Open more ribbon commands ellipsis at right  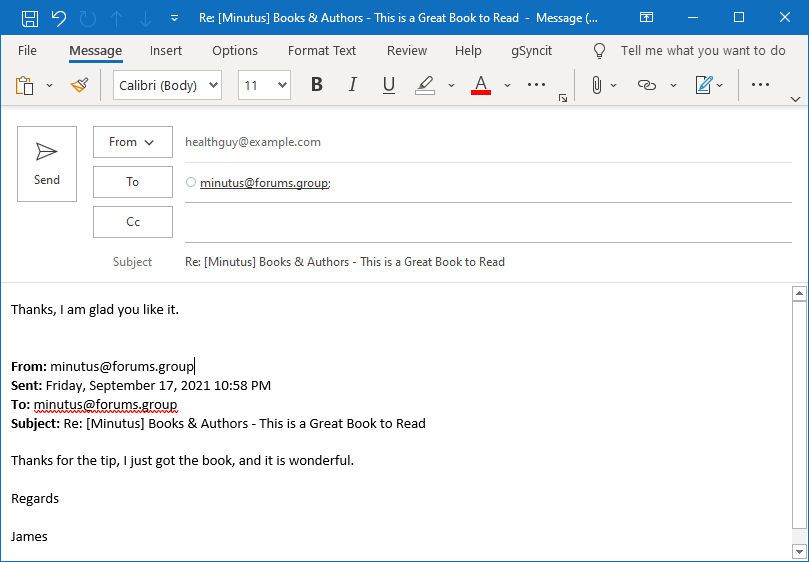coord(760,85)
